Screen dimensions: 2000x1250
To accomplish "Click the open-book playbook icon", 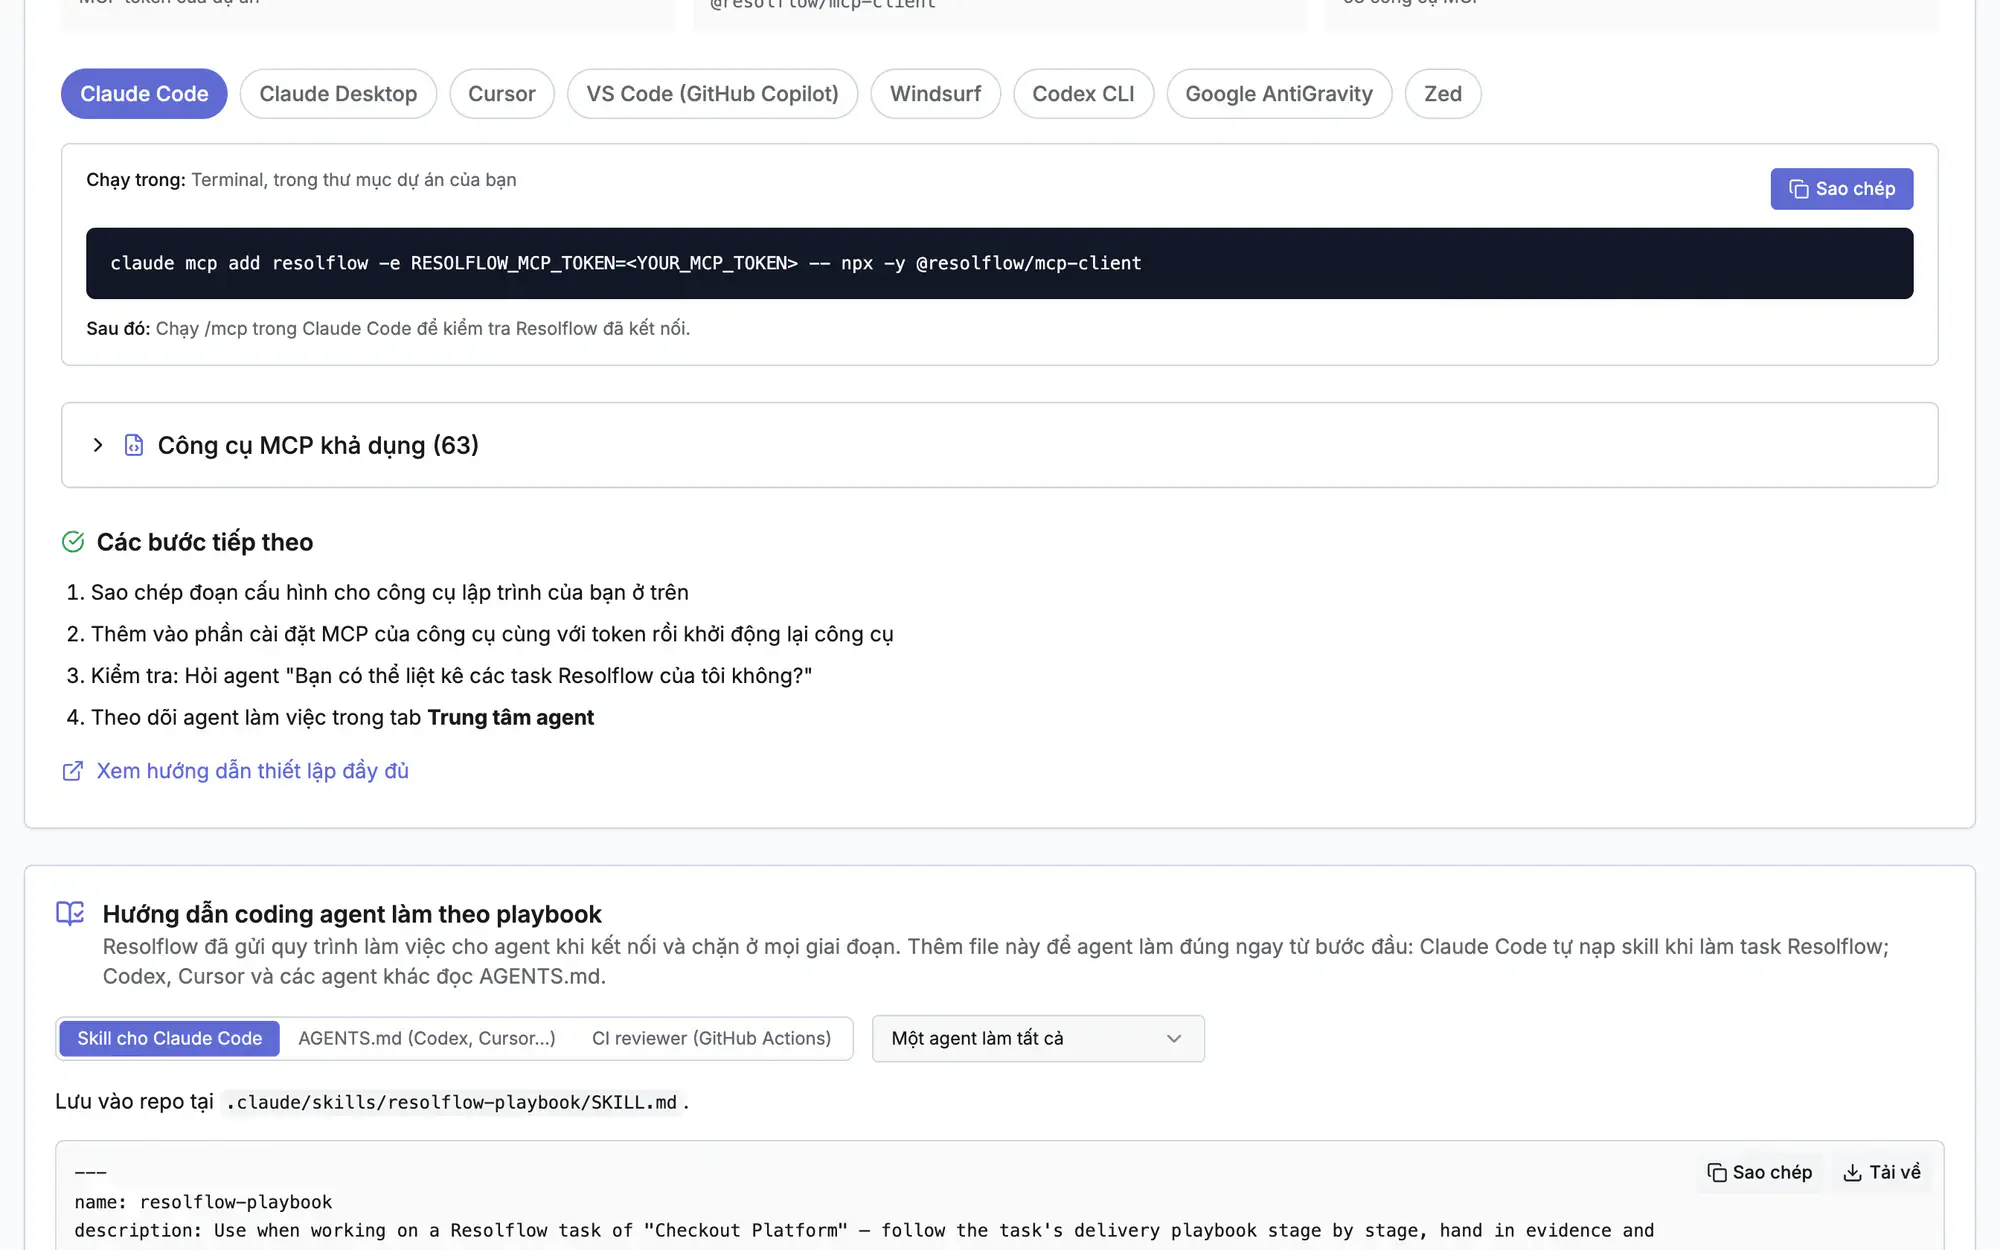I will 70,914.
